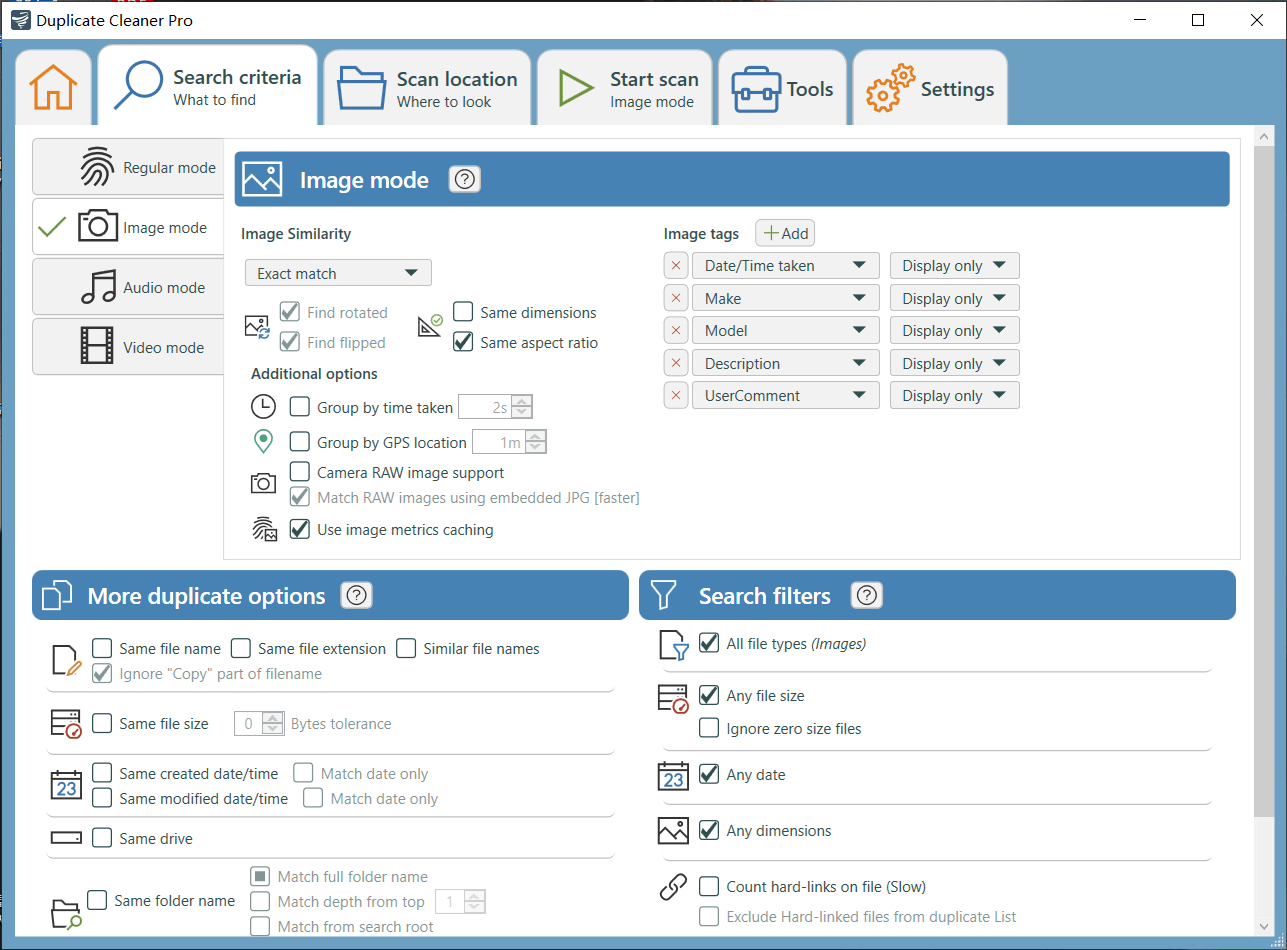Open Display only dropdown for Model tag
Image resolution: width=1287 pixels, height=950 pixels.
point(954,331)
